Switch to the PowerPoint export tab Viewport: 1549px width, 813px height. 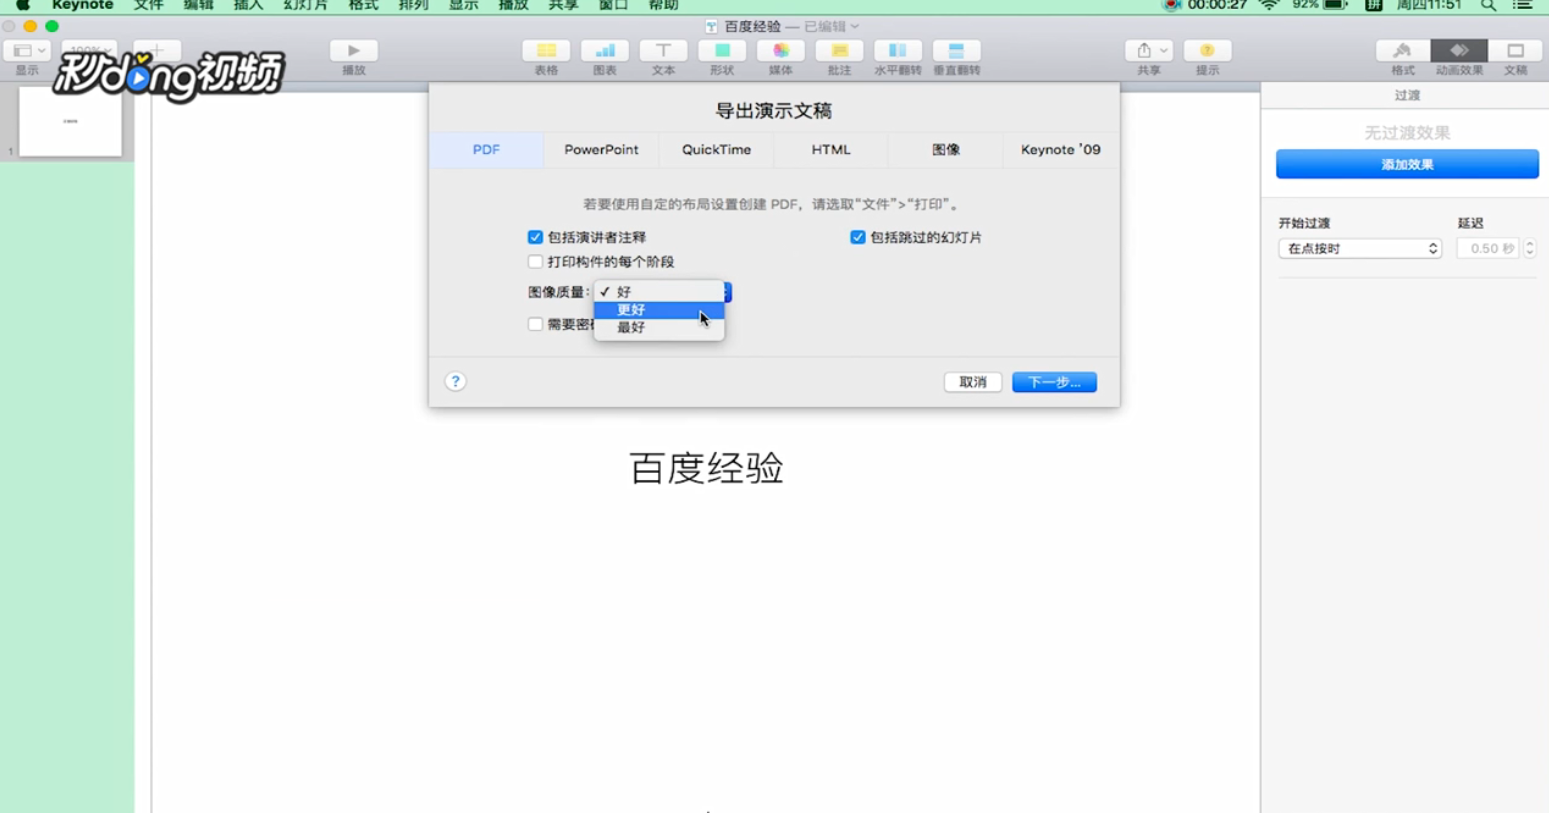pyautogui.click(x=601, y=150)
